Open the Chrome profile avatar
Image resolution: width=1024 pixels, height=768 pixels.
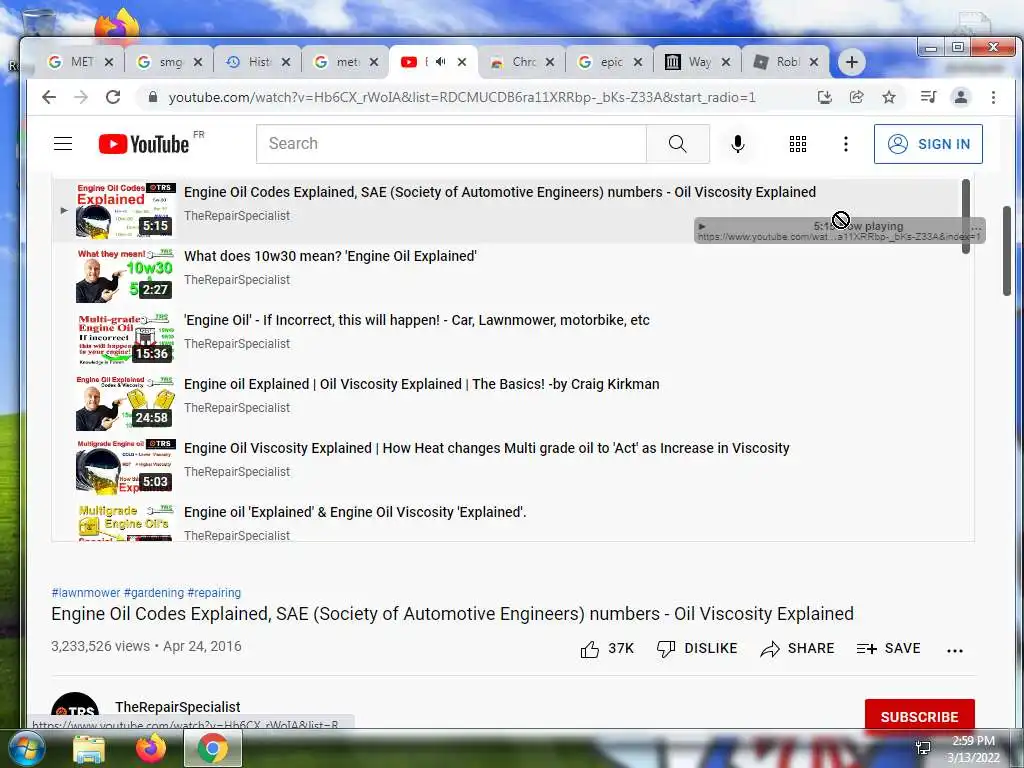point(961,97)
